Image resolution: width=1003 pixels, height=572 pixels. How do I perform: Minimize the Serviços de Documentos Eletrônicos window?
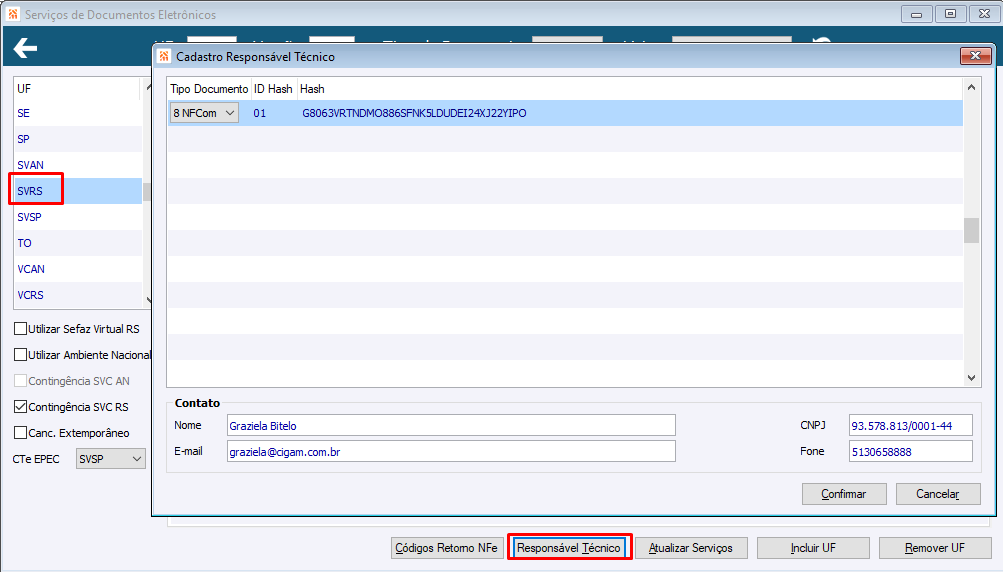[917, 13]
